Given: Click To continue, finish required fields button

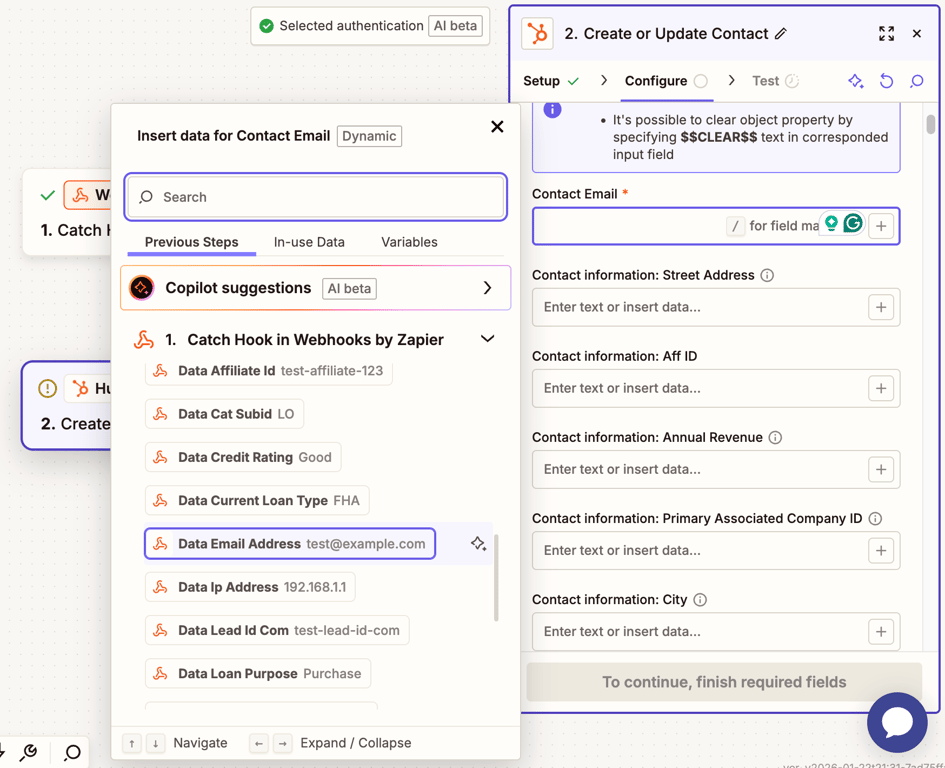Looking at the screenshot, I should 724,682.
